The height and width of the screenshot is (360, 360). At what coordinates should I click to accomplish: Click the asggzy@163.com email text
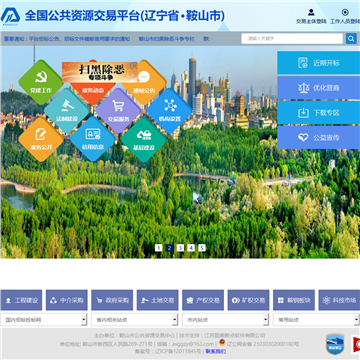coord(193,344)
